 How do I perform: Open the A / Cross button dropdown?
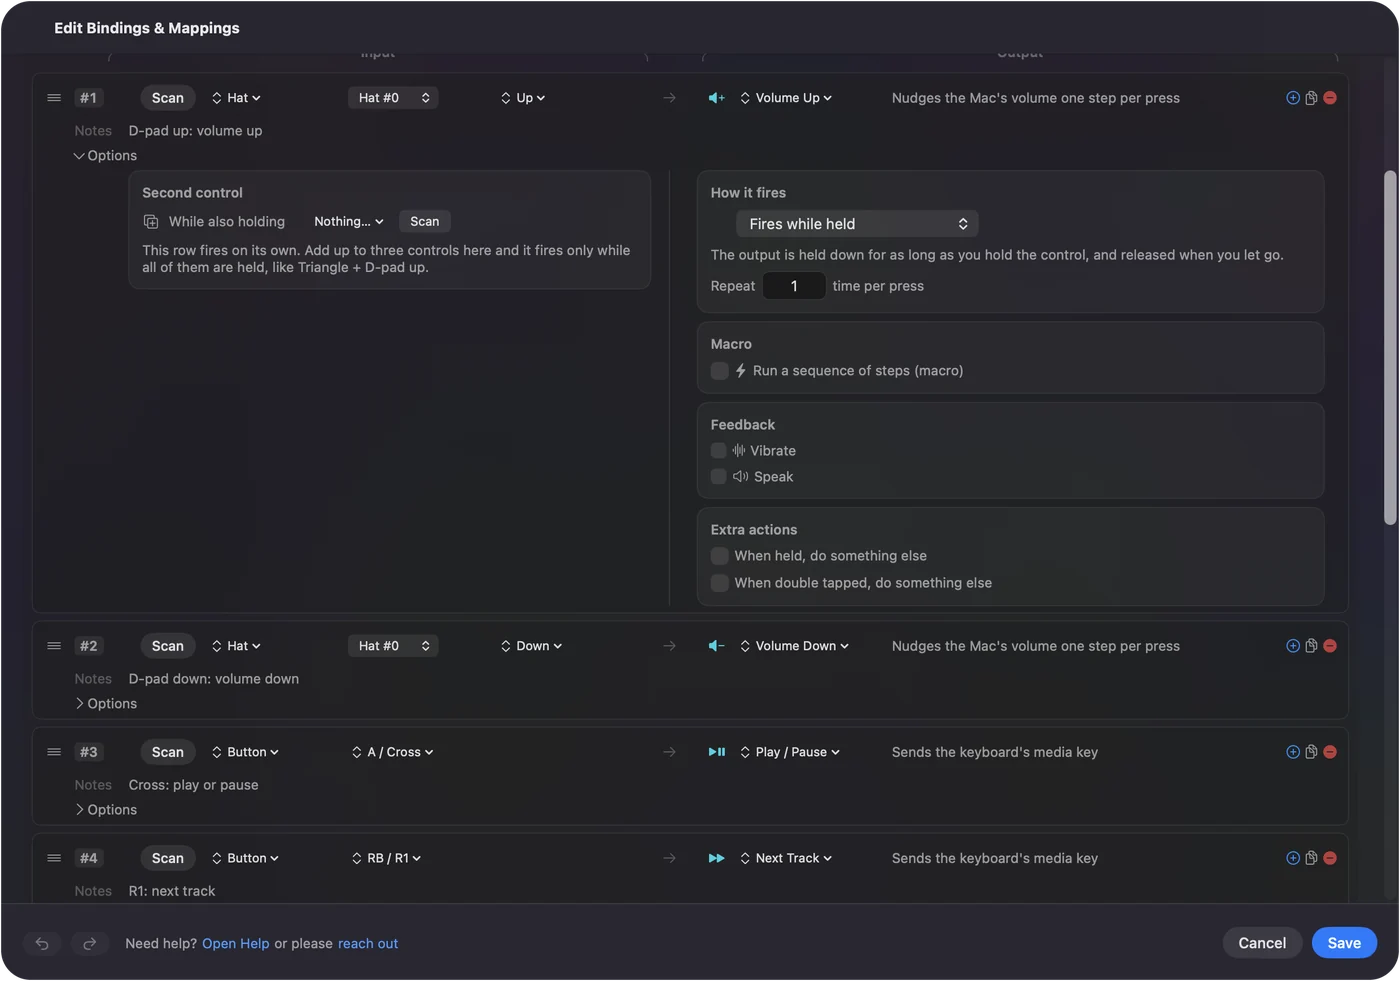pyautogui.click(x=393, y=752)
